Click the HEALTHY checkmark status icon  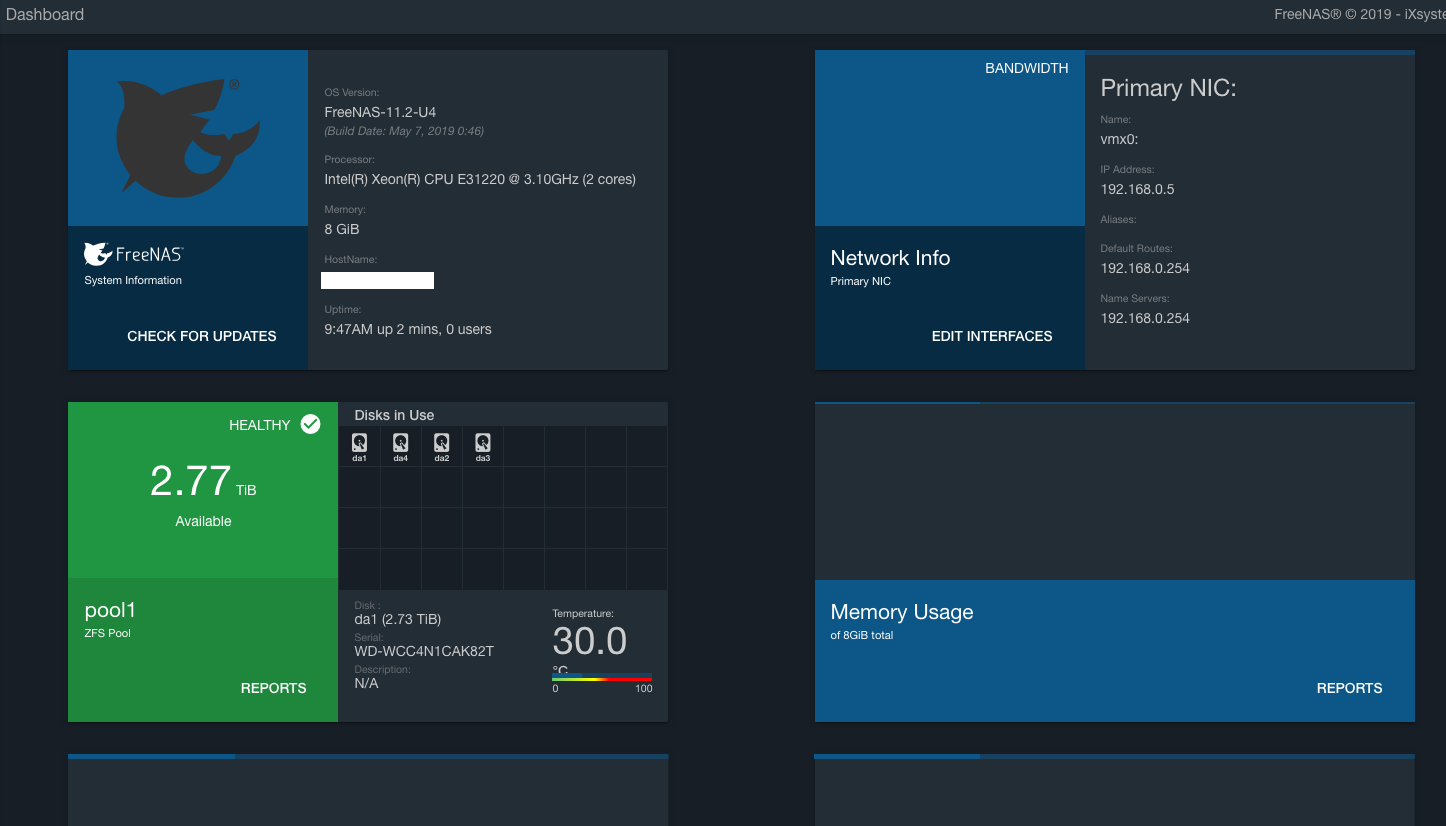[x=311, y=424]
